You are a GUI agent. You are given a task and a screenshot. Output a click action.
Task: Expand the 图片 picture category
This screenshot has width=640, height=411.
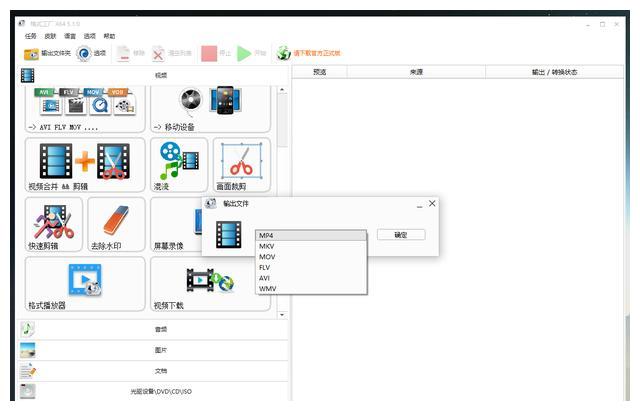click(153, 350)
